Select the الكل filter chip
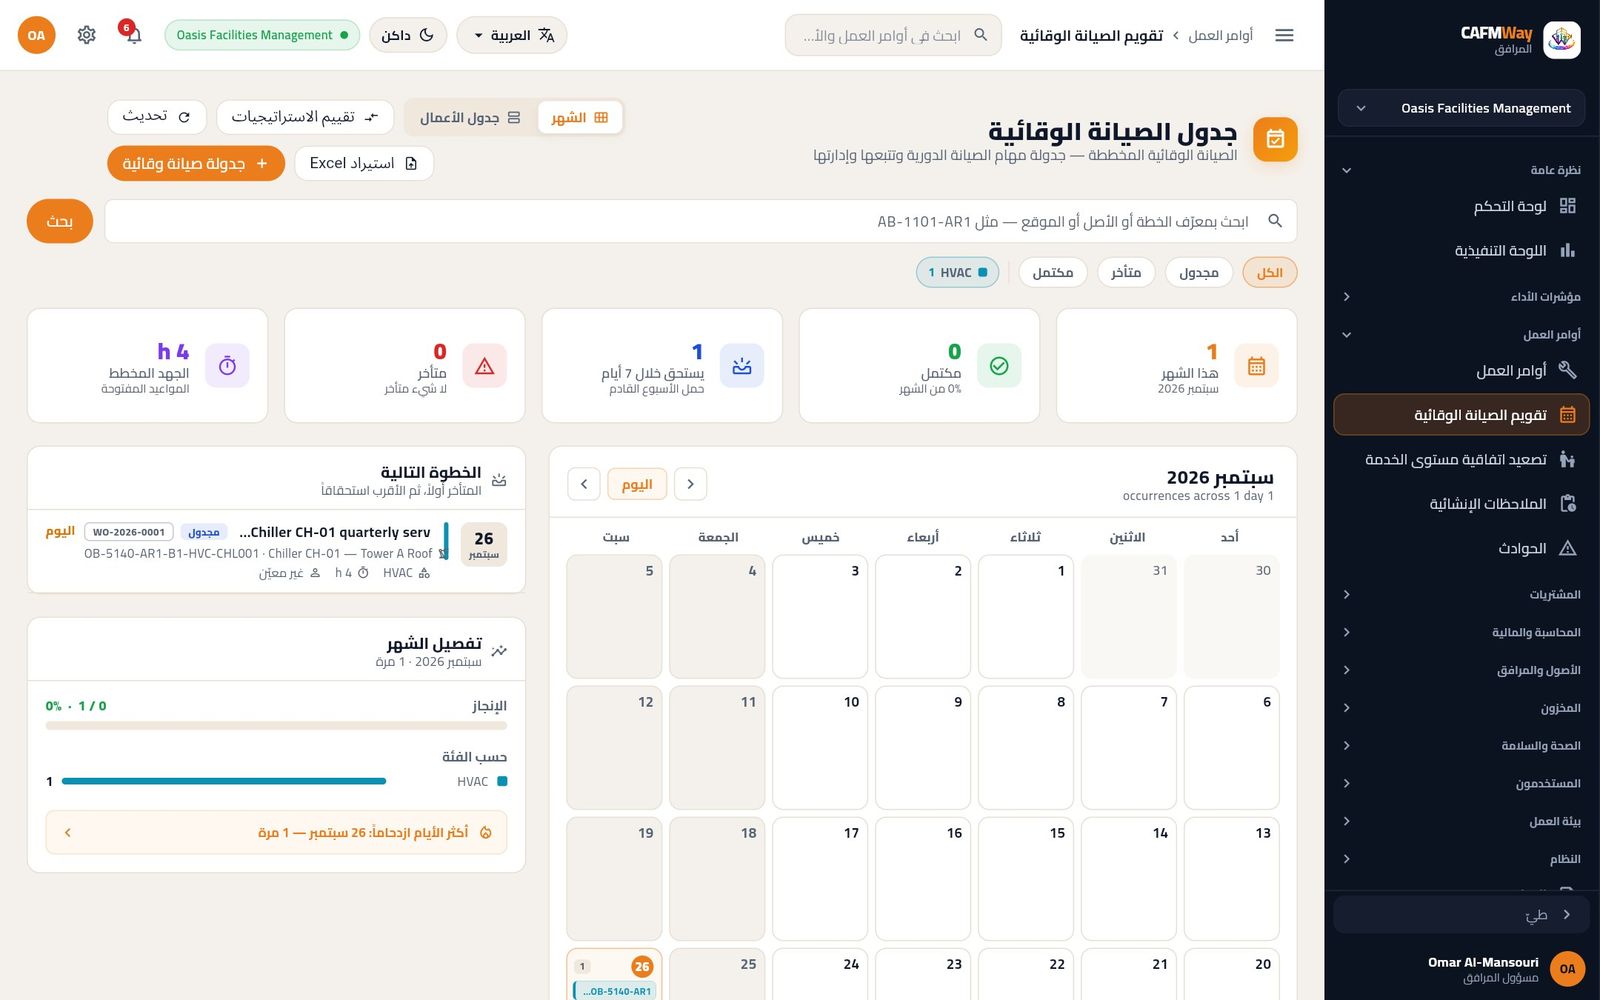This screenshot has width=1600, height=1000. coord(1269,272)
